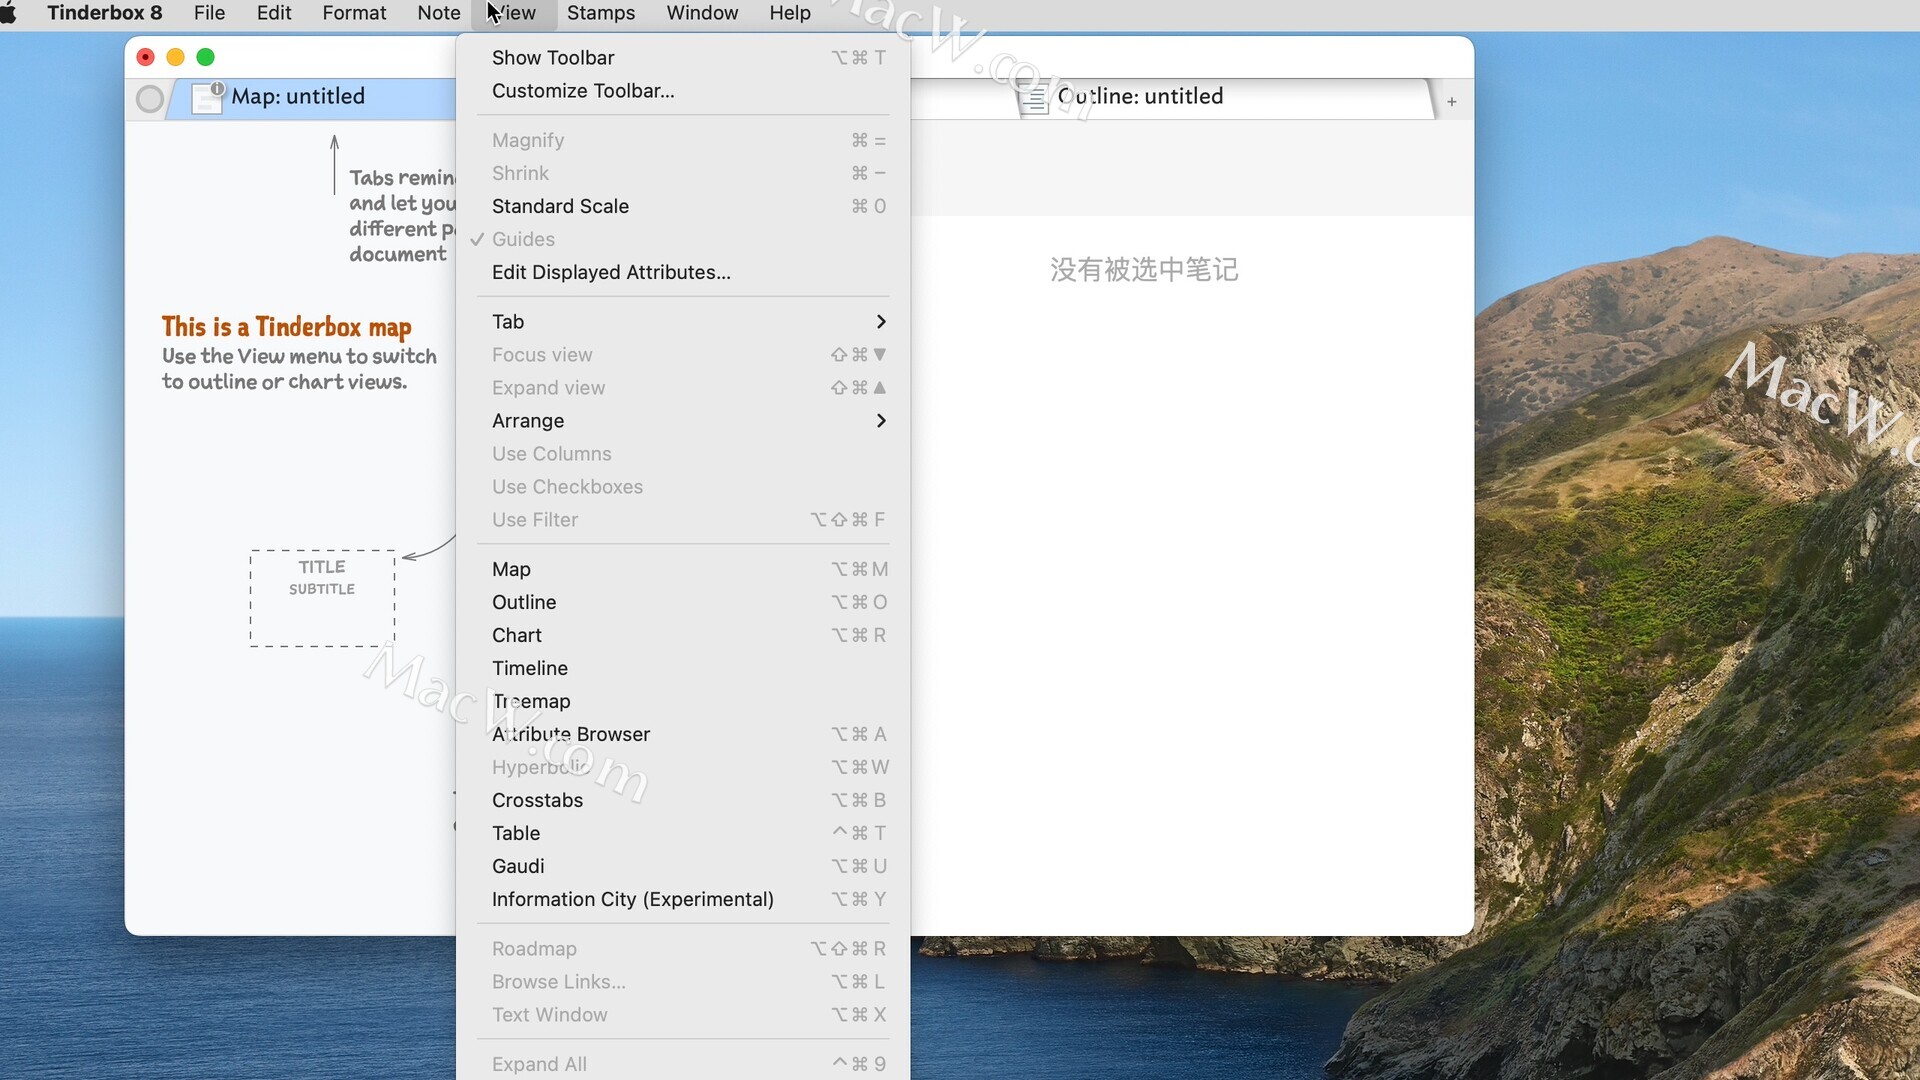
Task: Click the 'This is a Tinderbox map' heading
Action: click(287, 327)
